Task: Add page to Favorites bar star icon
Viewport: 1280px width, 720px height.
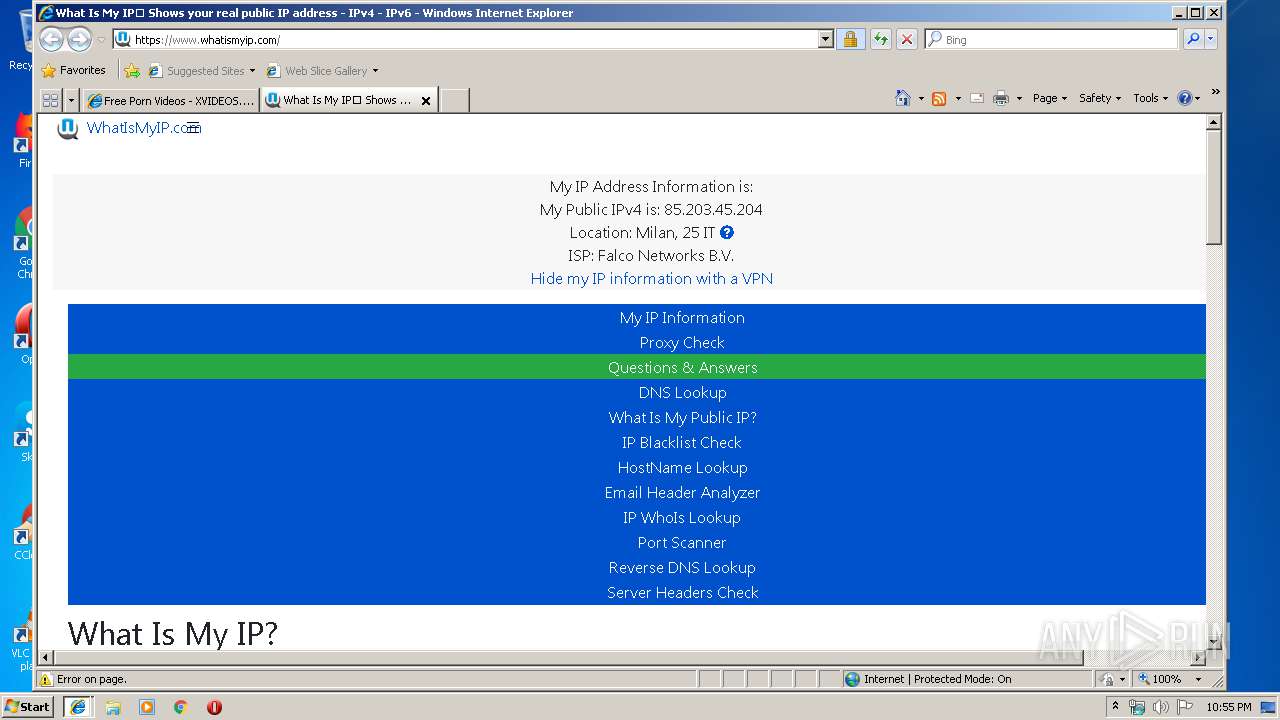Action: point(131,71)
